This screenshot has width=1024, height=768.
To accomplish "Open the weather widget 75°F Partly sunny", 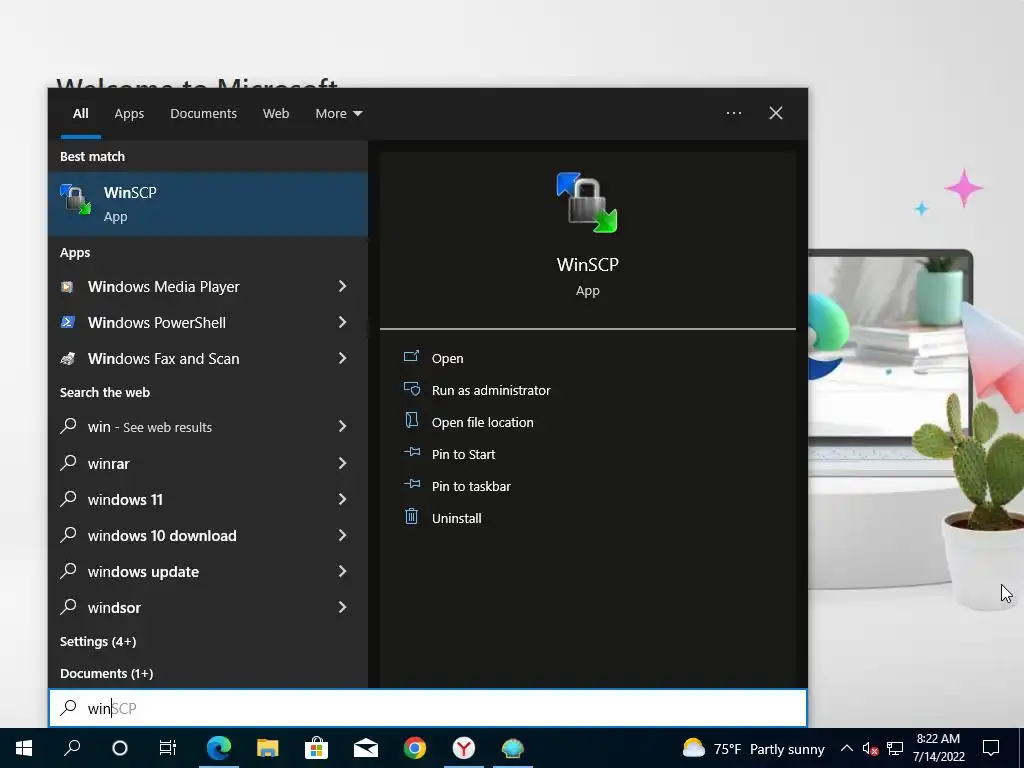I will (x=753, y=748).
